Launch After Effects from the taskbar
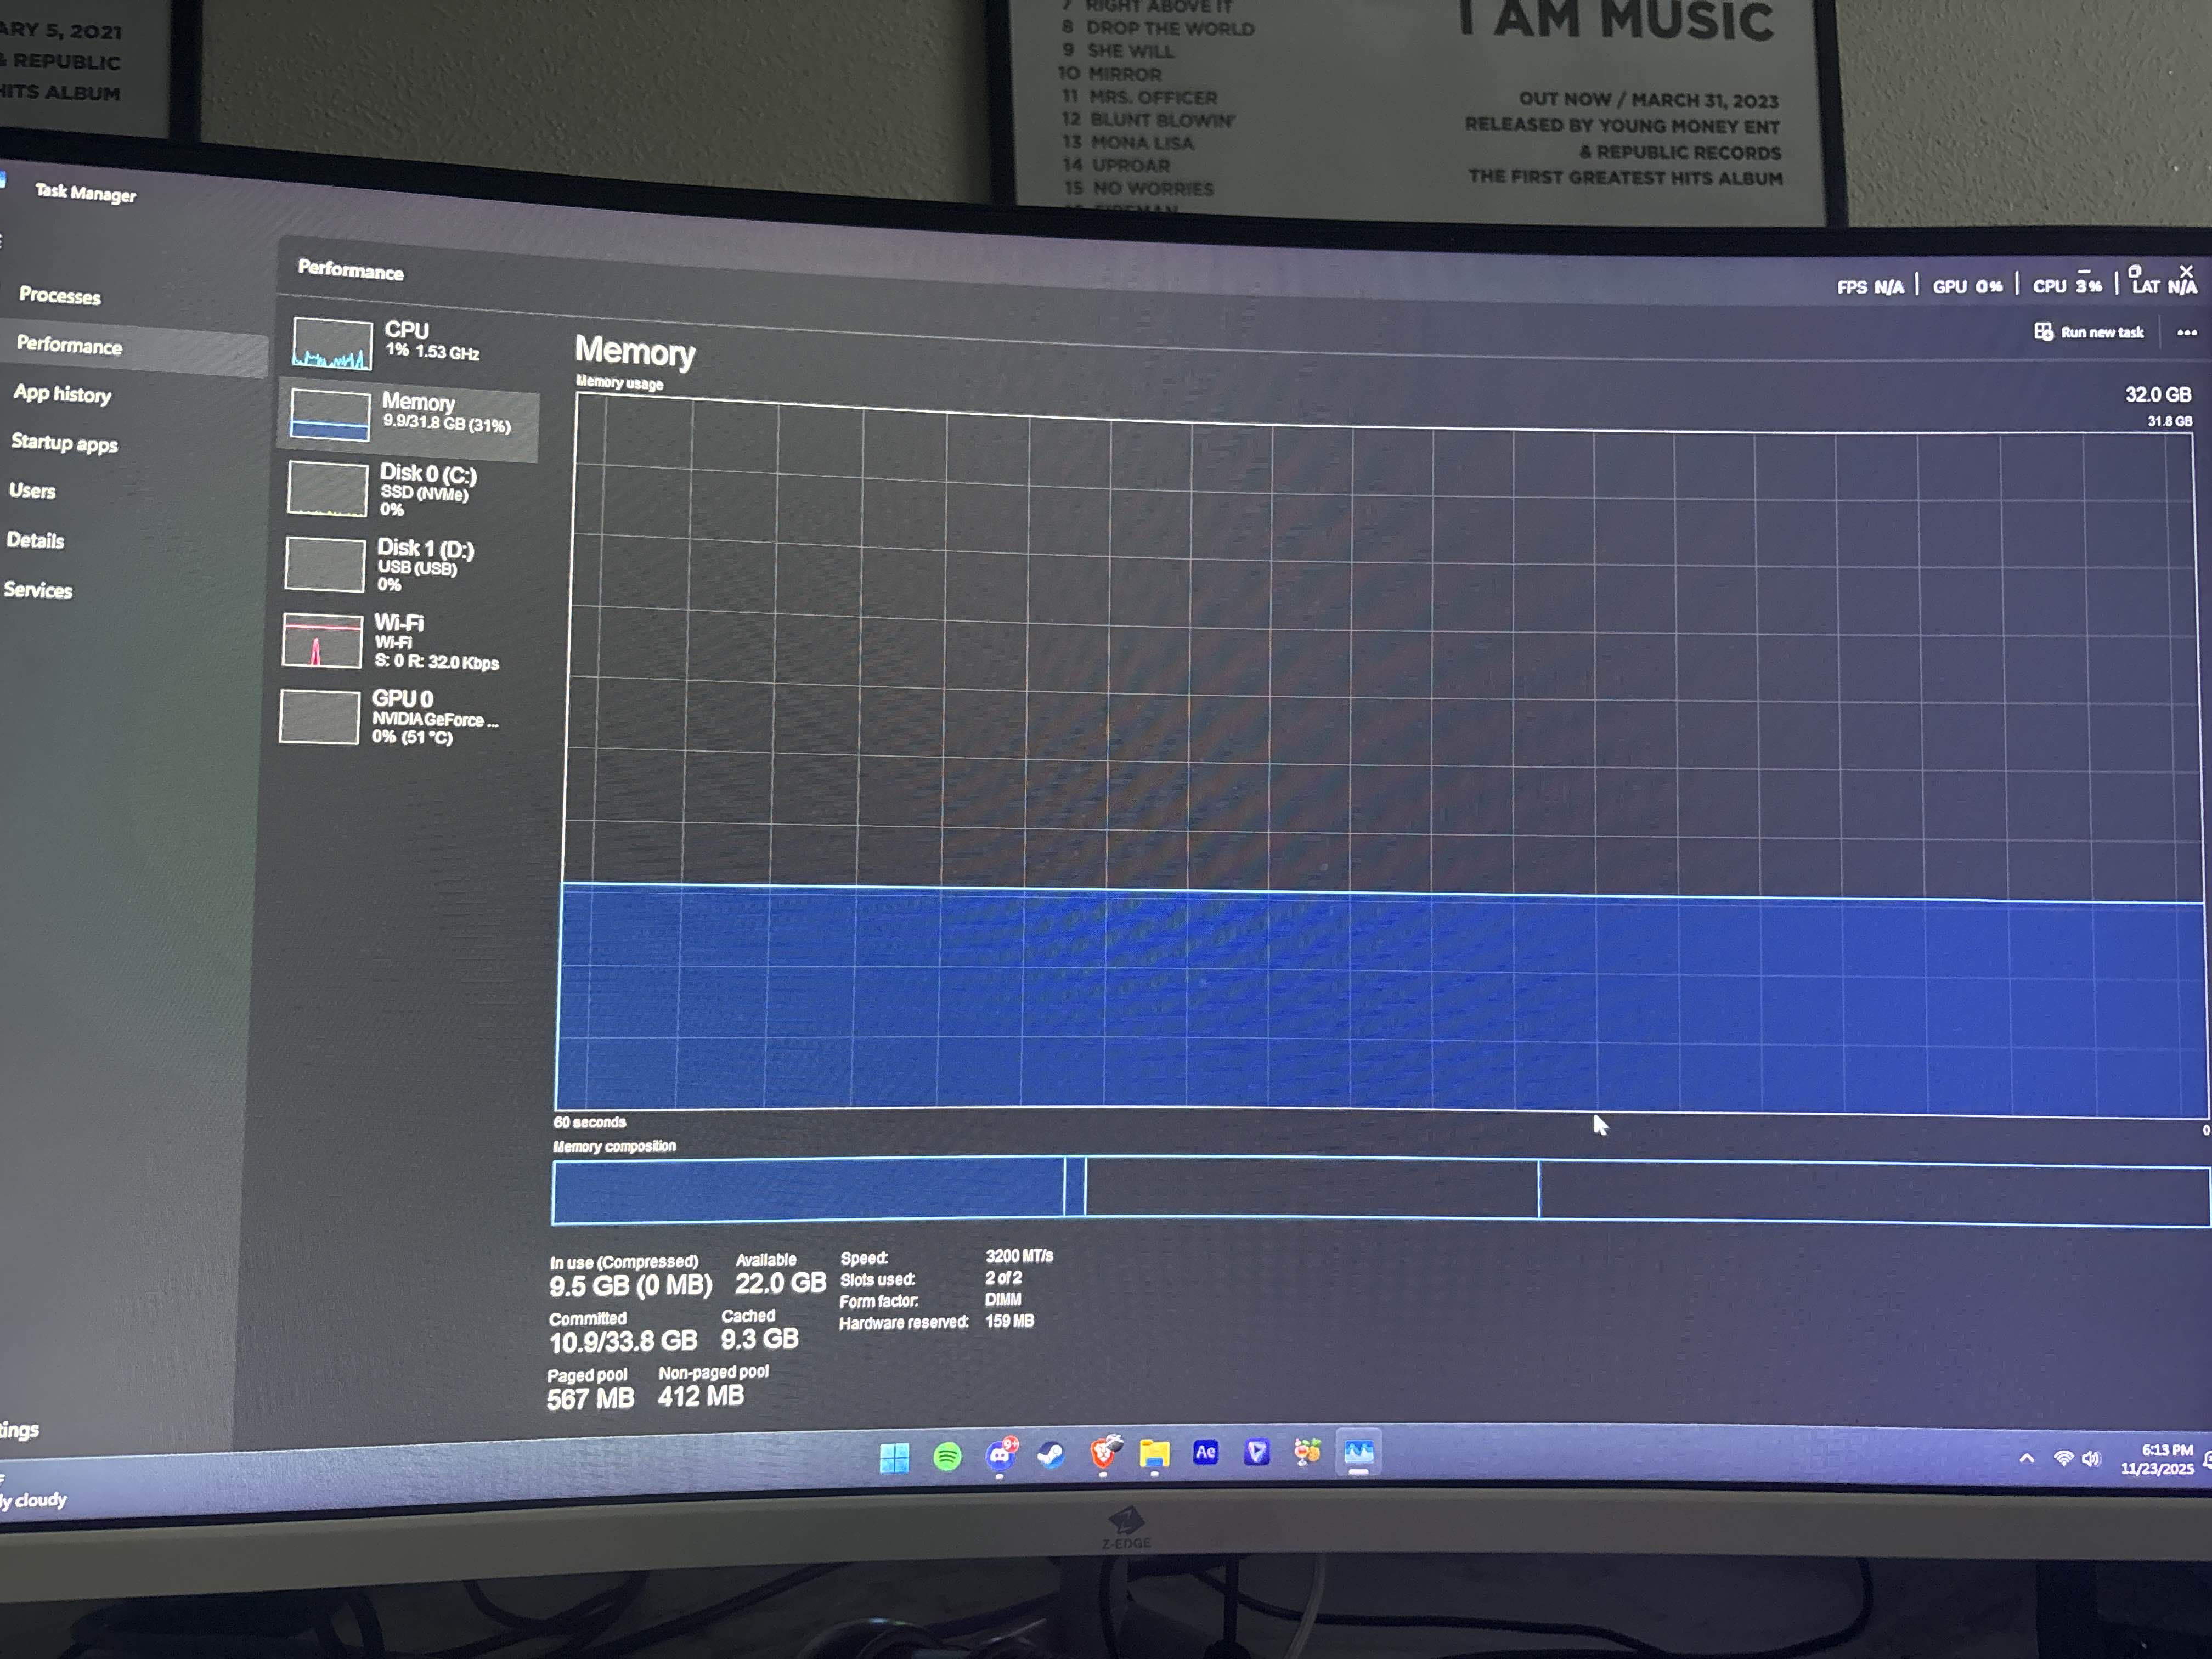The image size is (2212, 1659). [1205, 1452]
